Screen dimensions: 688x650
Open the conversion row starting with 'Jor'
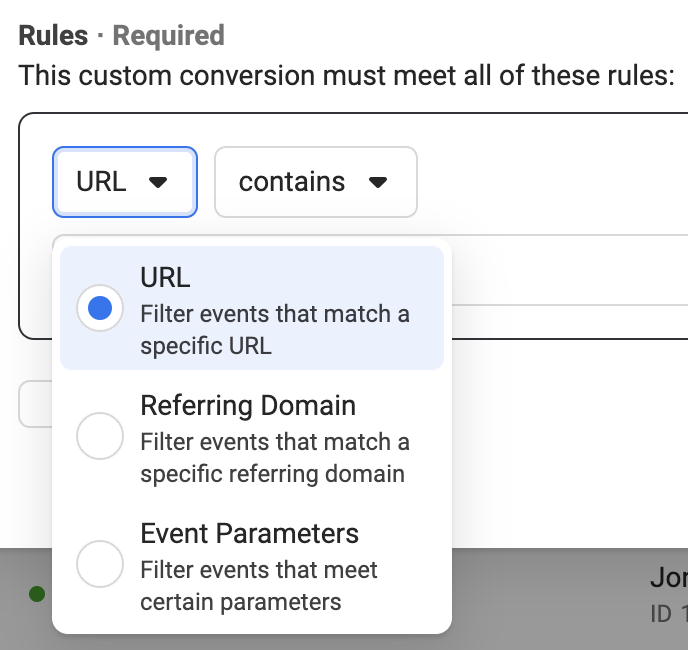click(x=669, y=578)
